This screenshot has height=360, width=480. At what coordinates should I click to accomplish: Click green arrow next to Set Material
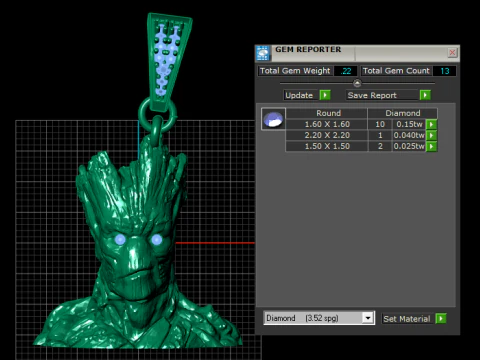pyautogui.click(x=441, y=318)
